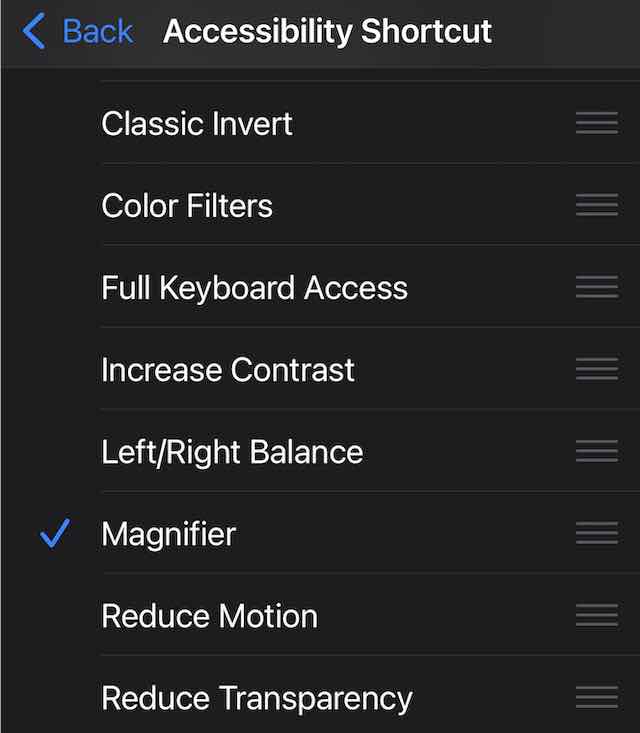Screen dimensions: 640x733
Task: Tap the reorder handle for Color Filters
Action: click(596, 205)
